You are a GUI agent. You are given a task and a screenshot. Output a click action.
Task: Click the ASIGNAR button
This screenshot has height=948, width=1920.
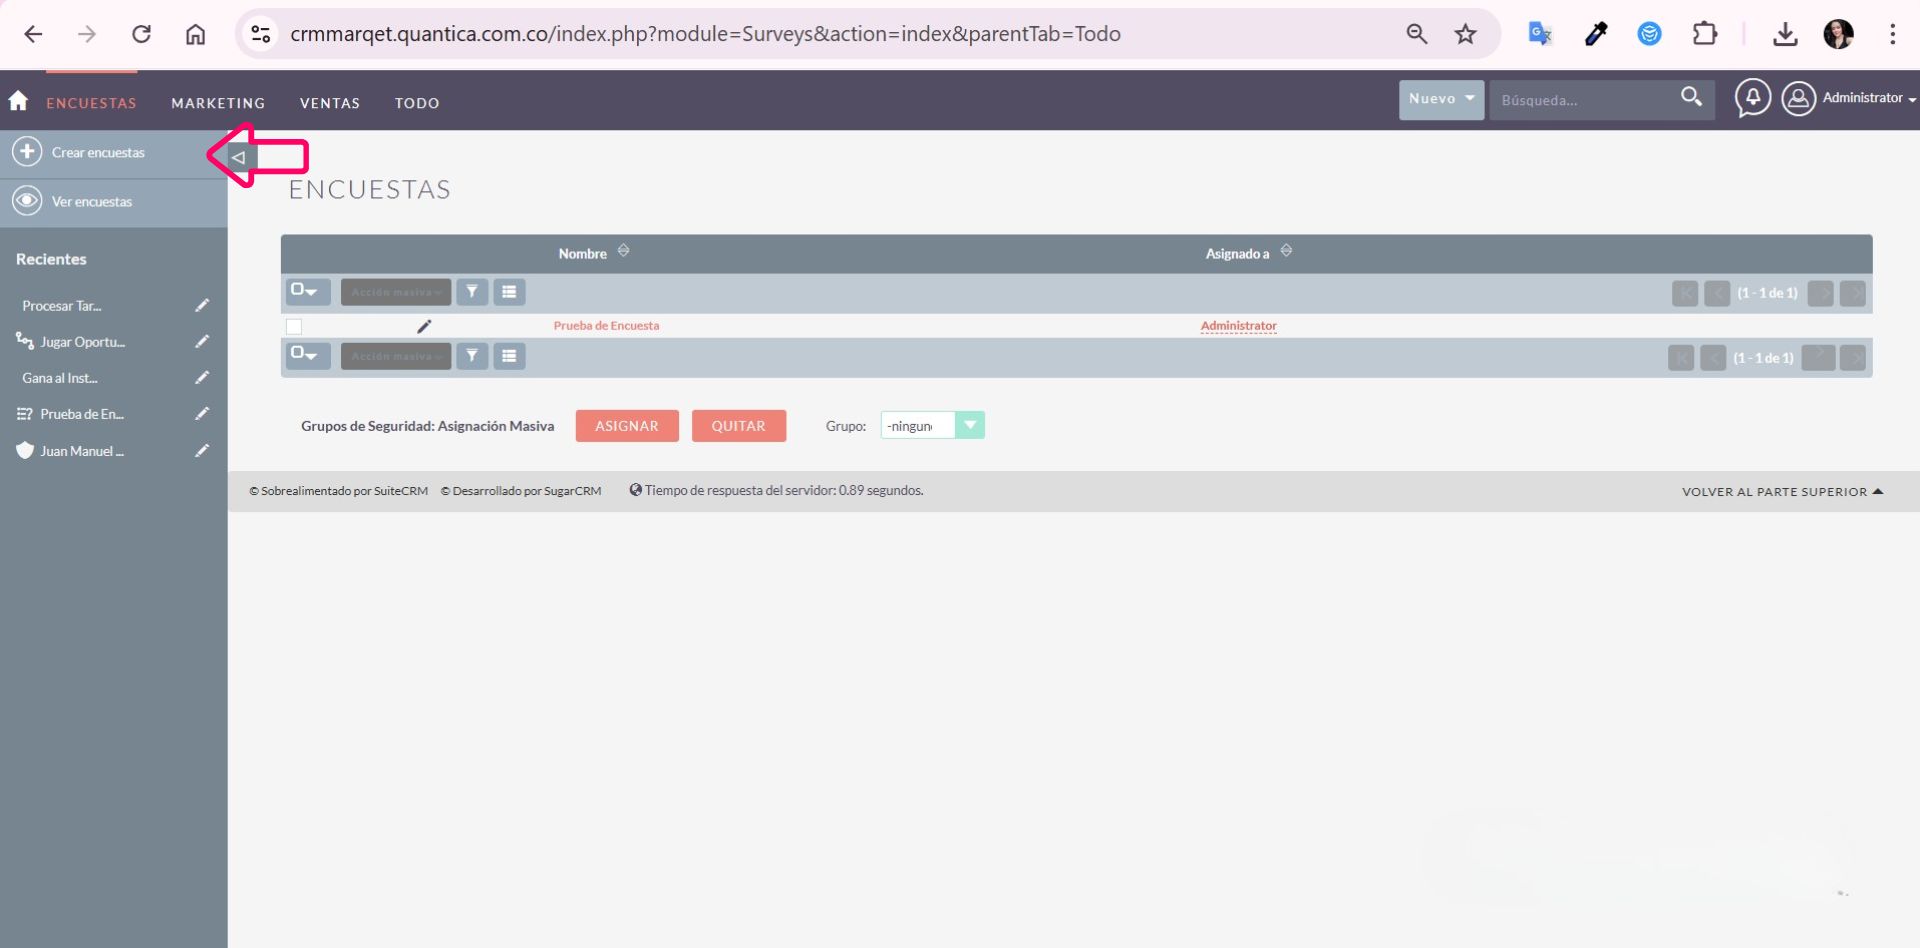click(627, 426)
